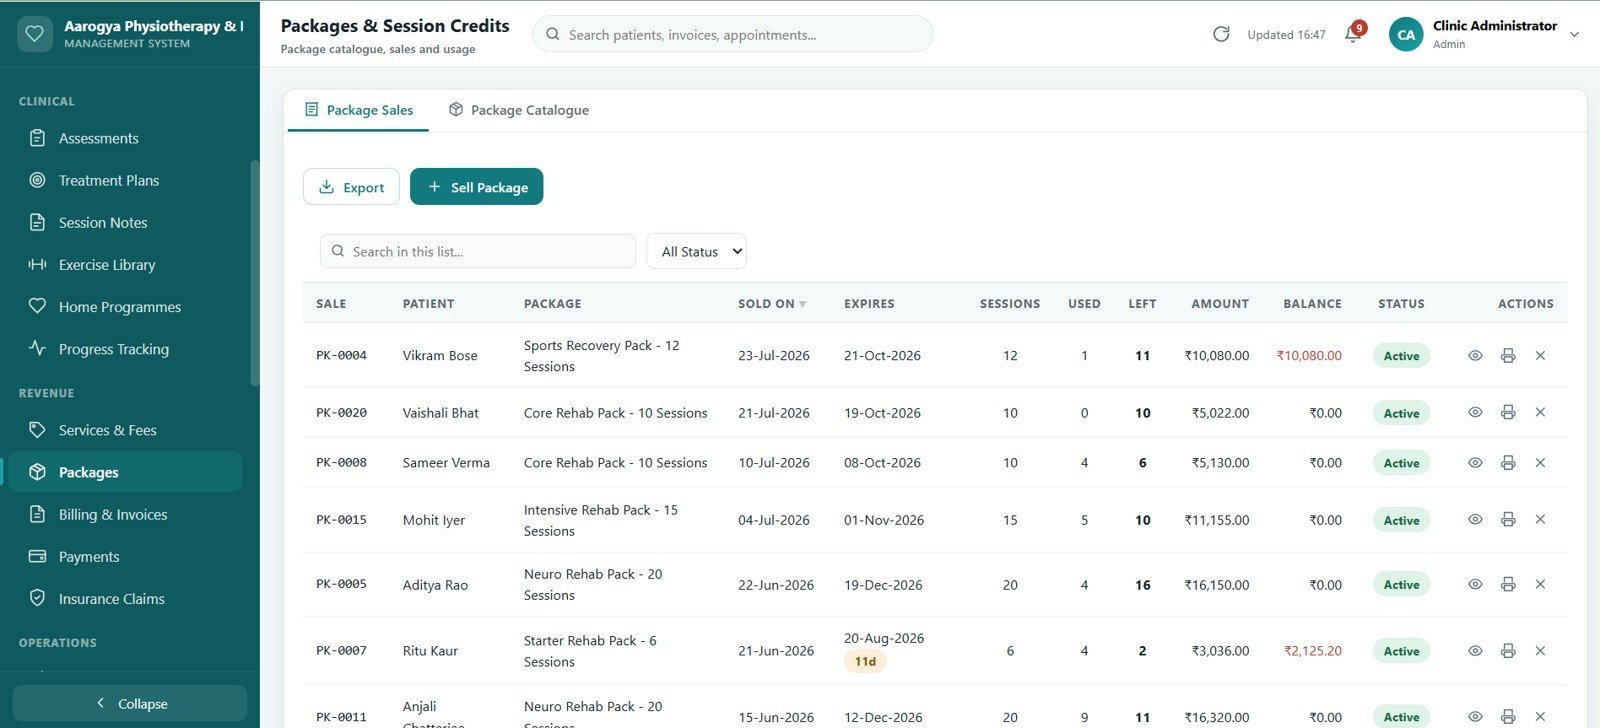
Task: View PK-0008 Sameer Verma package
Action: coord(1475,463)
